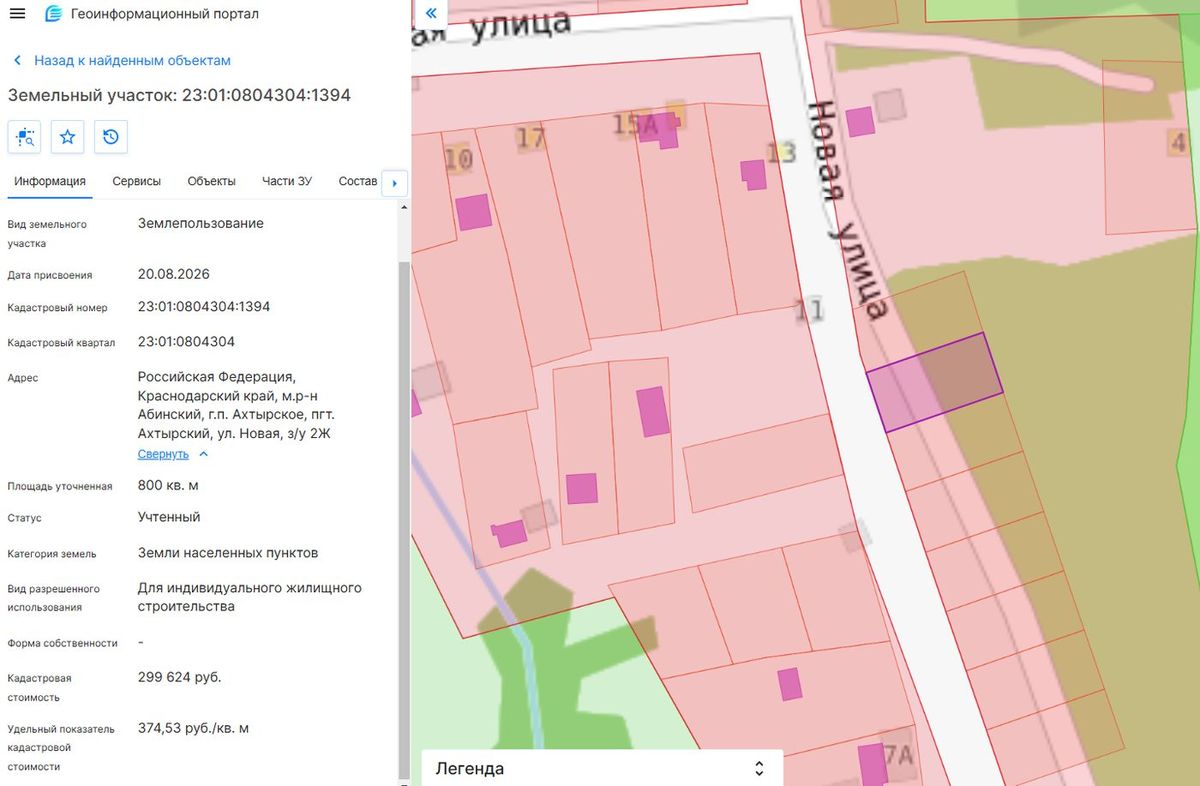Click the date value 20.08.2026
Image resolution: width=1200 pixels, height=786 pixels.
point(174,273)
